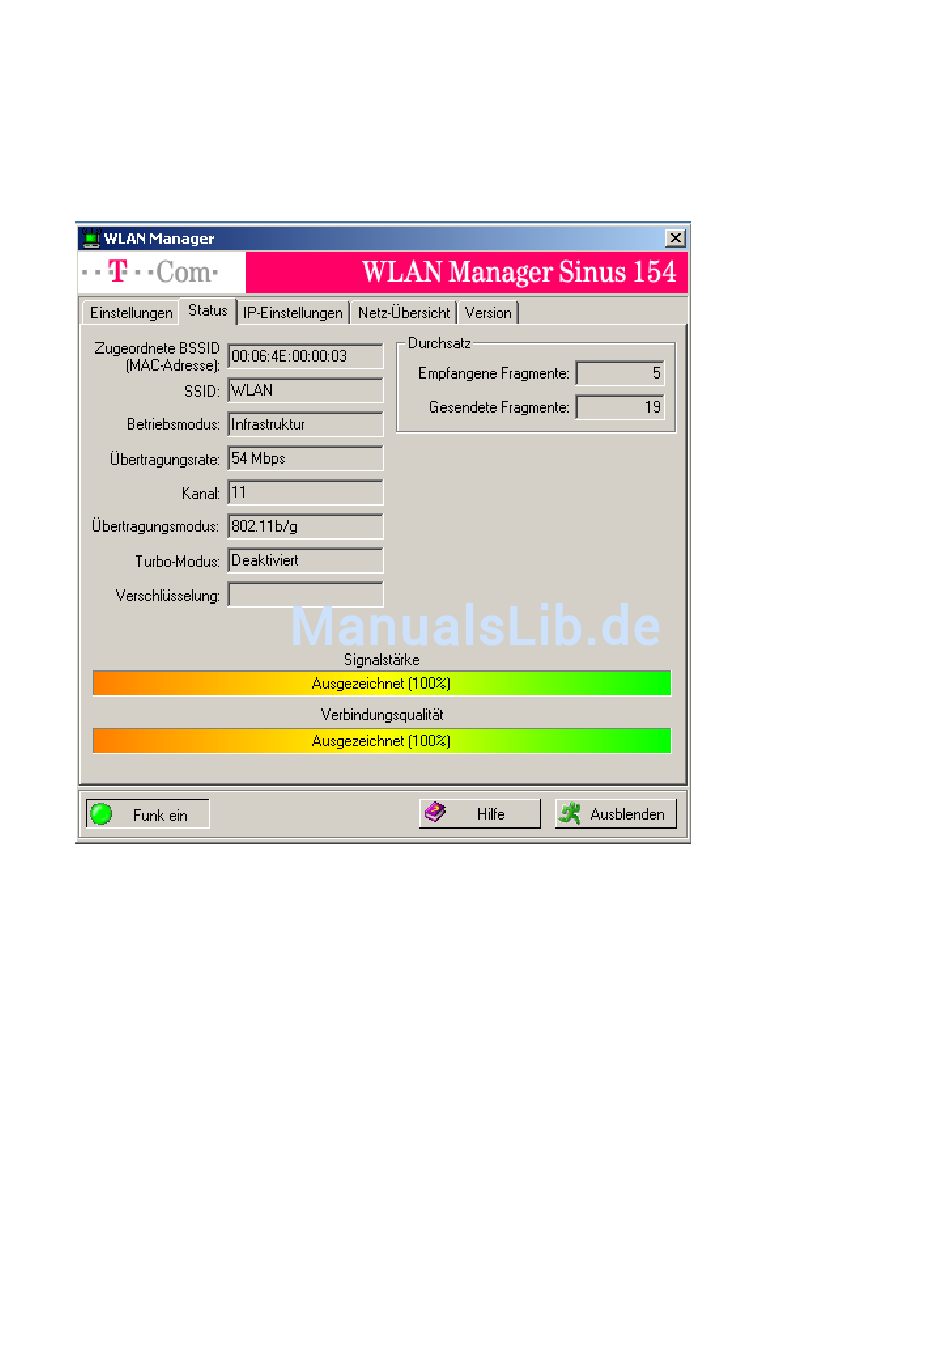Click the Kanal field showing 11
950x1359 pixels.
point(305,492)
